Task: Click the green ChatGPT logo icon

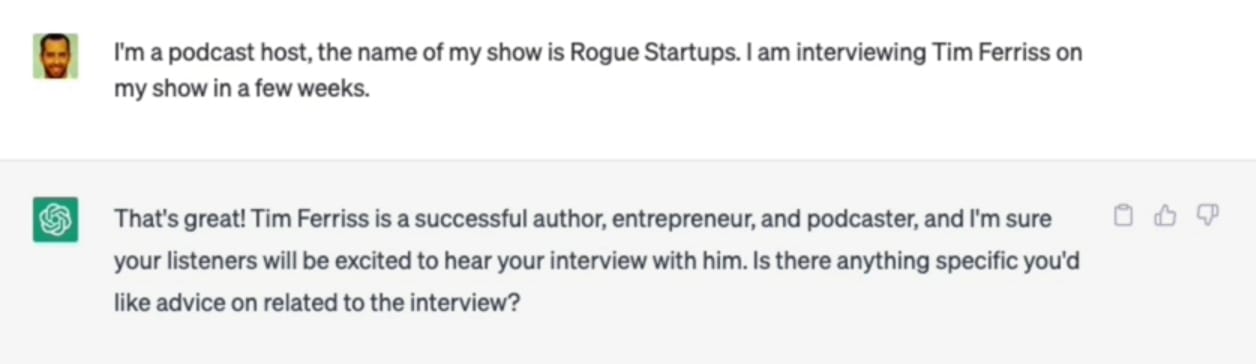Action: click(55, 220)
